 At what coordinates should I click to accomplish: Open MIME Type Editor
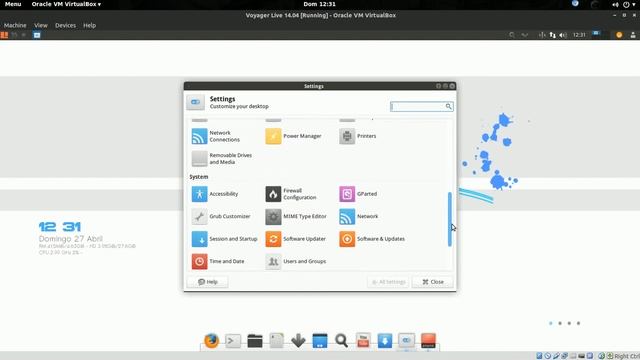(296, 216)
